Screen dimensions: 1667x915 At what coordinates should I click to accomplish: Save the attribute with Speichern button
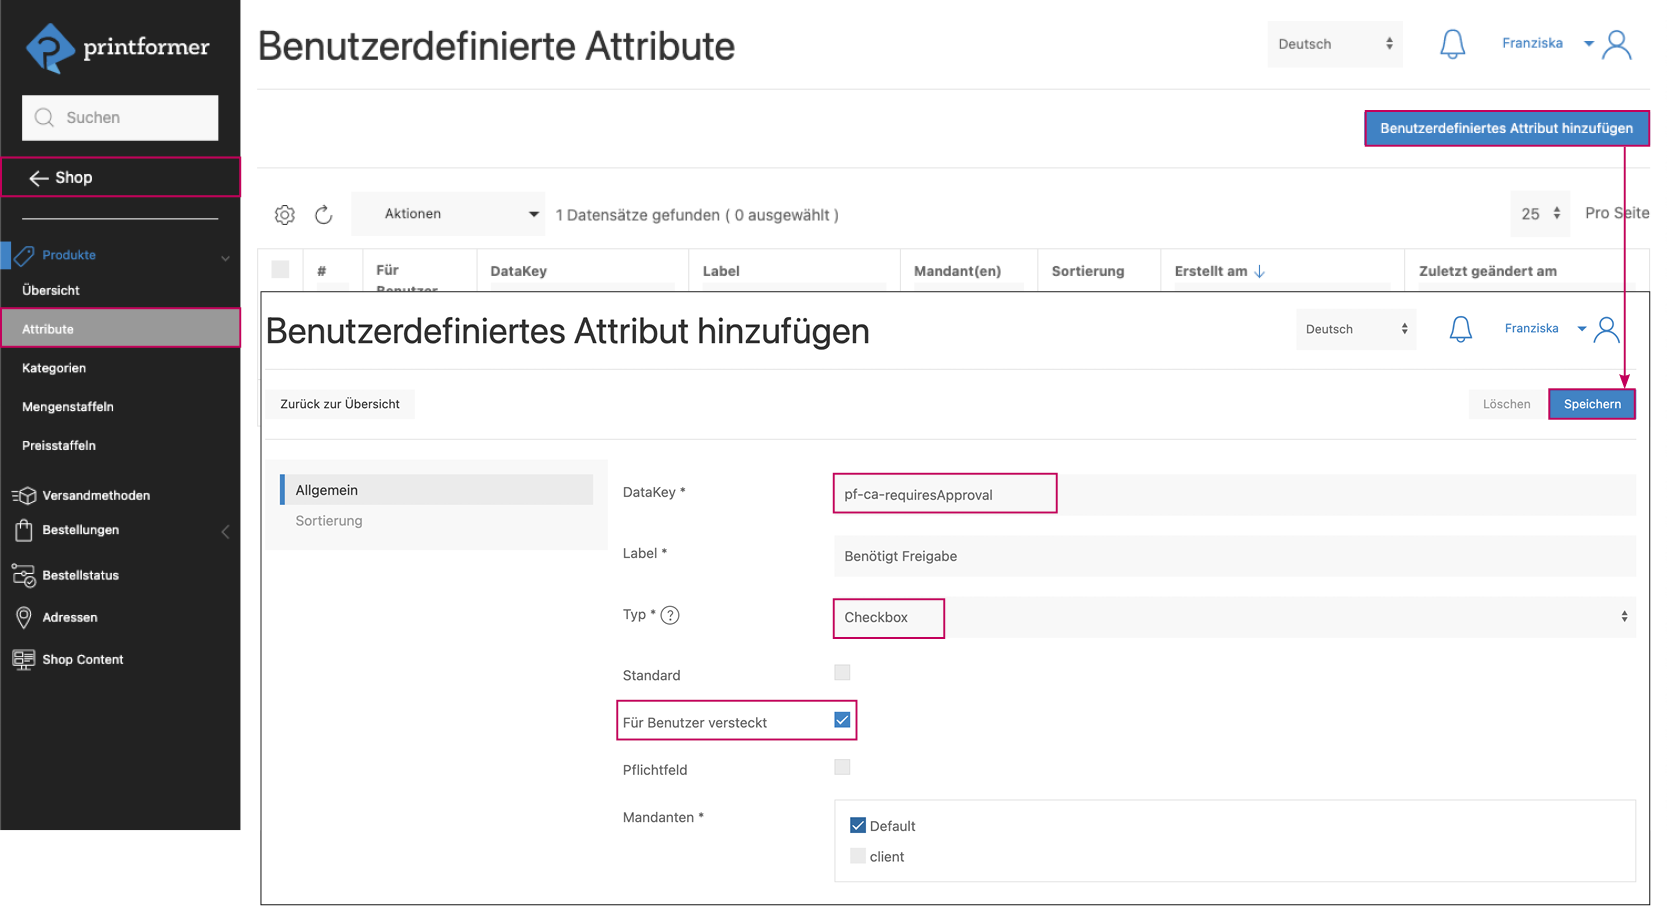[1592, 403]
